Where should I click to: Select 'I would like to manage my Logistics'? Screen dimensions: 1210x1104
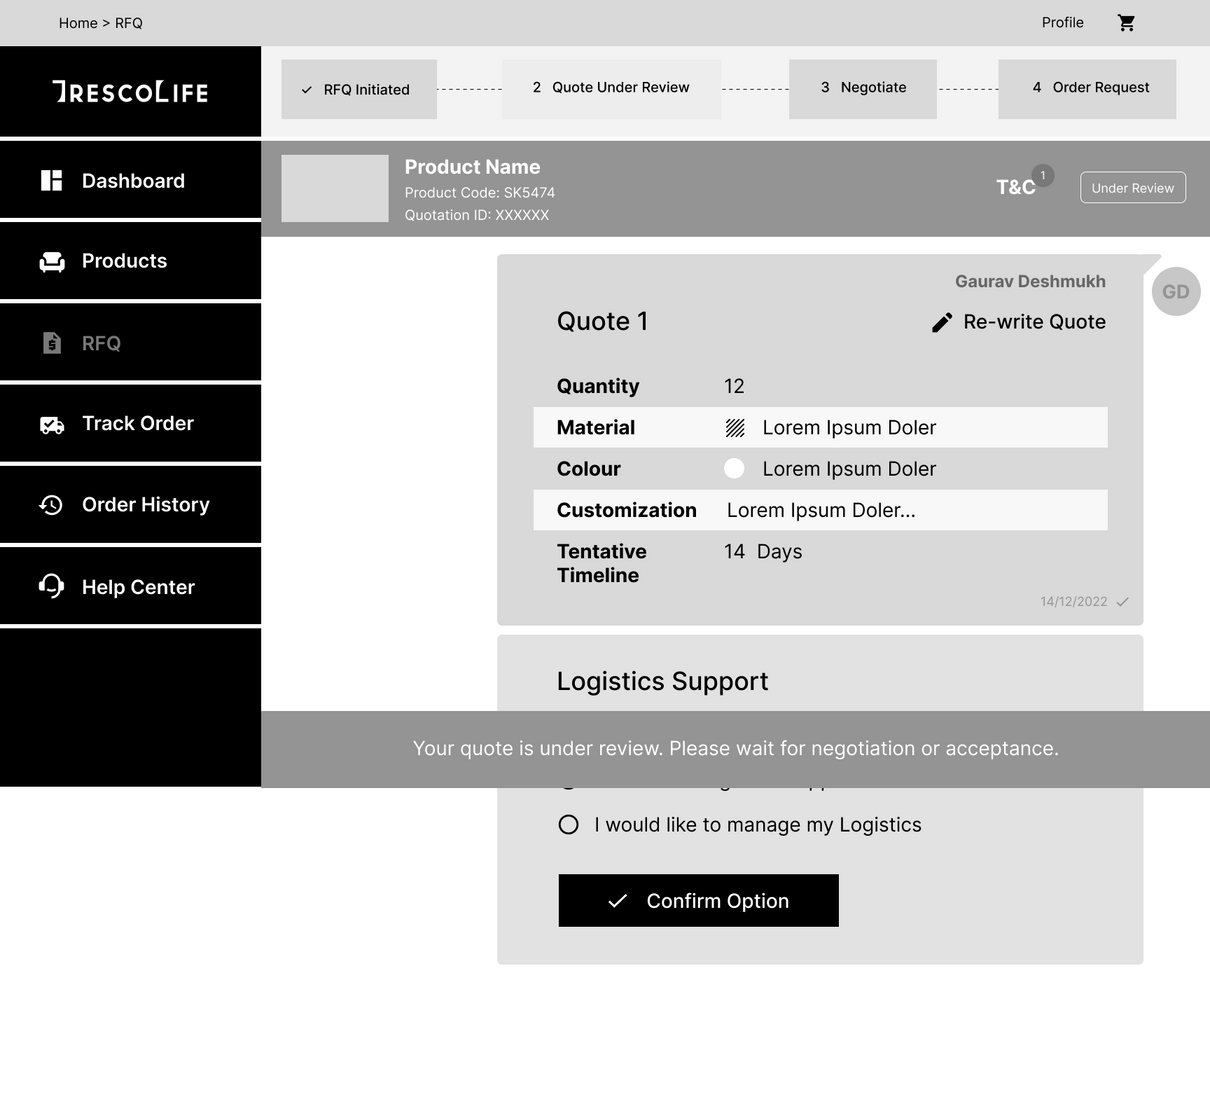click(x=569, y=825)
